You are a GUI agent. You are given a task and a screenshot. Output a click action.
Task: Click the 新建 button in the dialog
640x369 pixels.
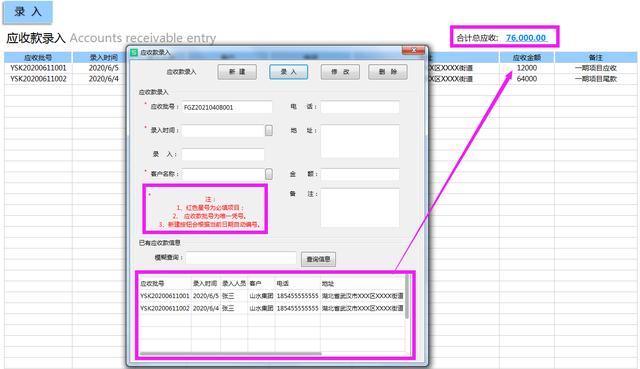pos(237,72)
